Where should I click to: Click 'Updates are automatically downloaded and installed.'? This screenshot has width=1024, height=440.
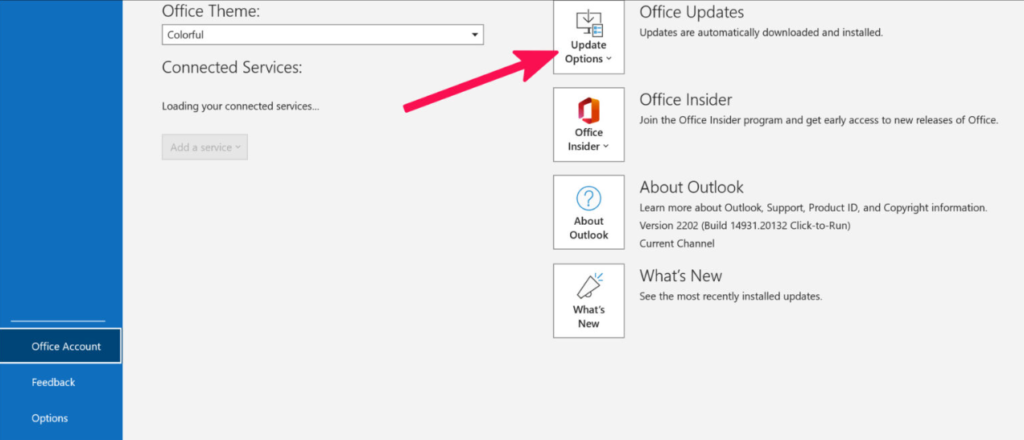point(761,32)
